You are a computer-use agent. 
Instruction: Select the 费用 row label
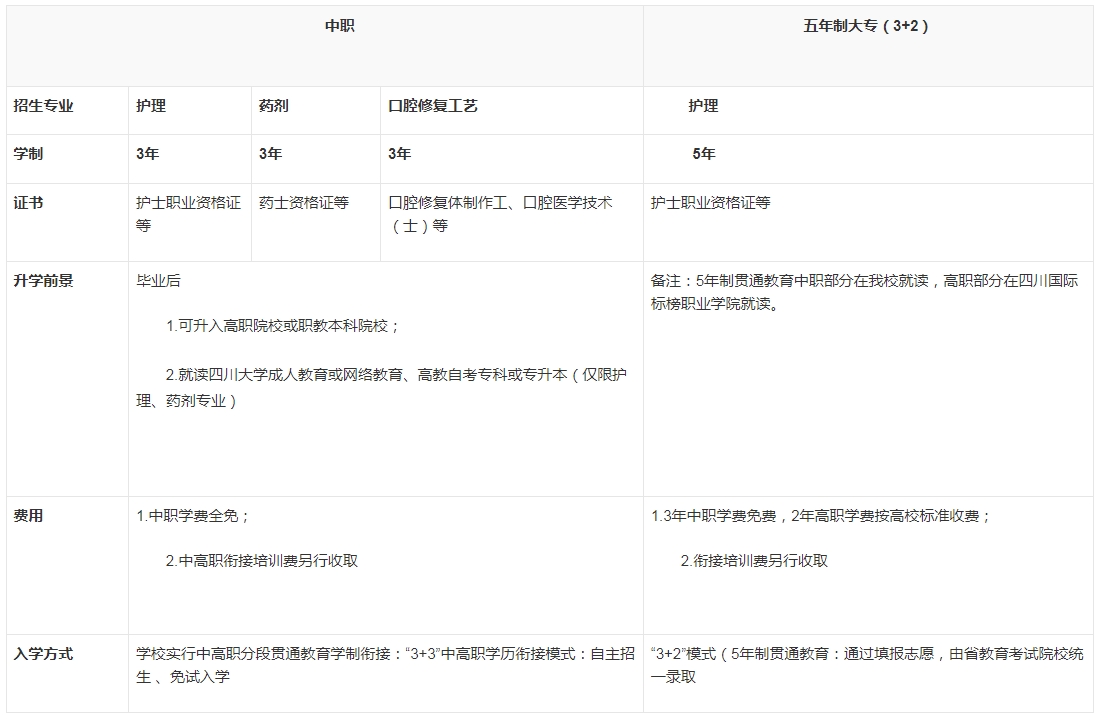[28, 516]
